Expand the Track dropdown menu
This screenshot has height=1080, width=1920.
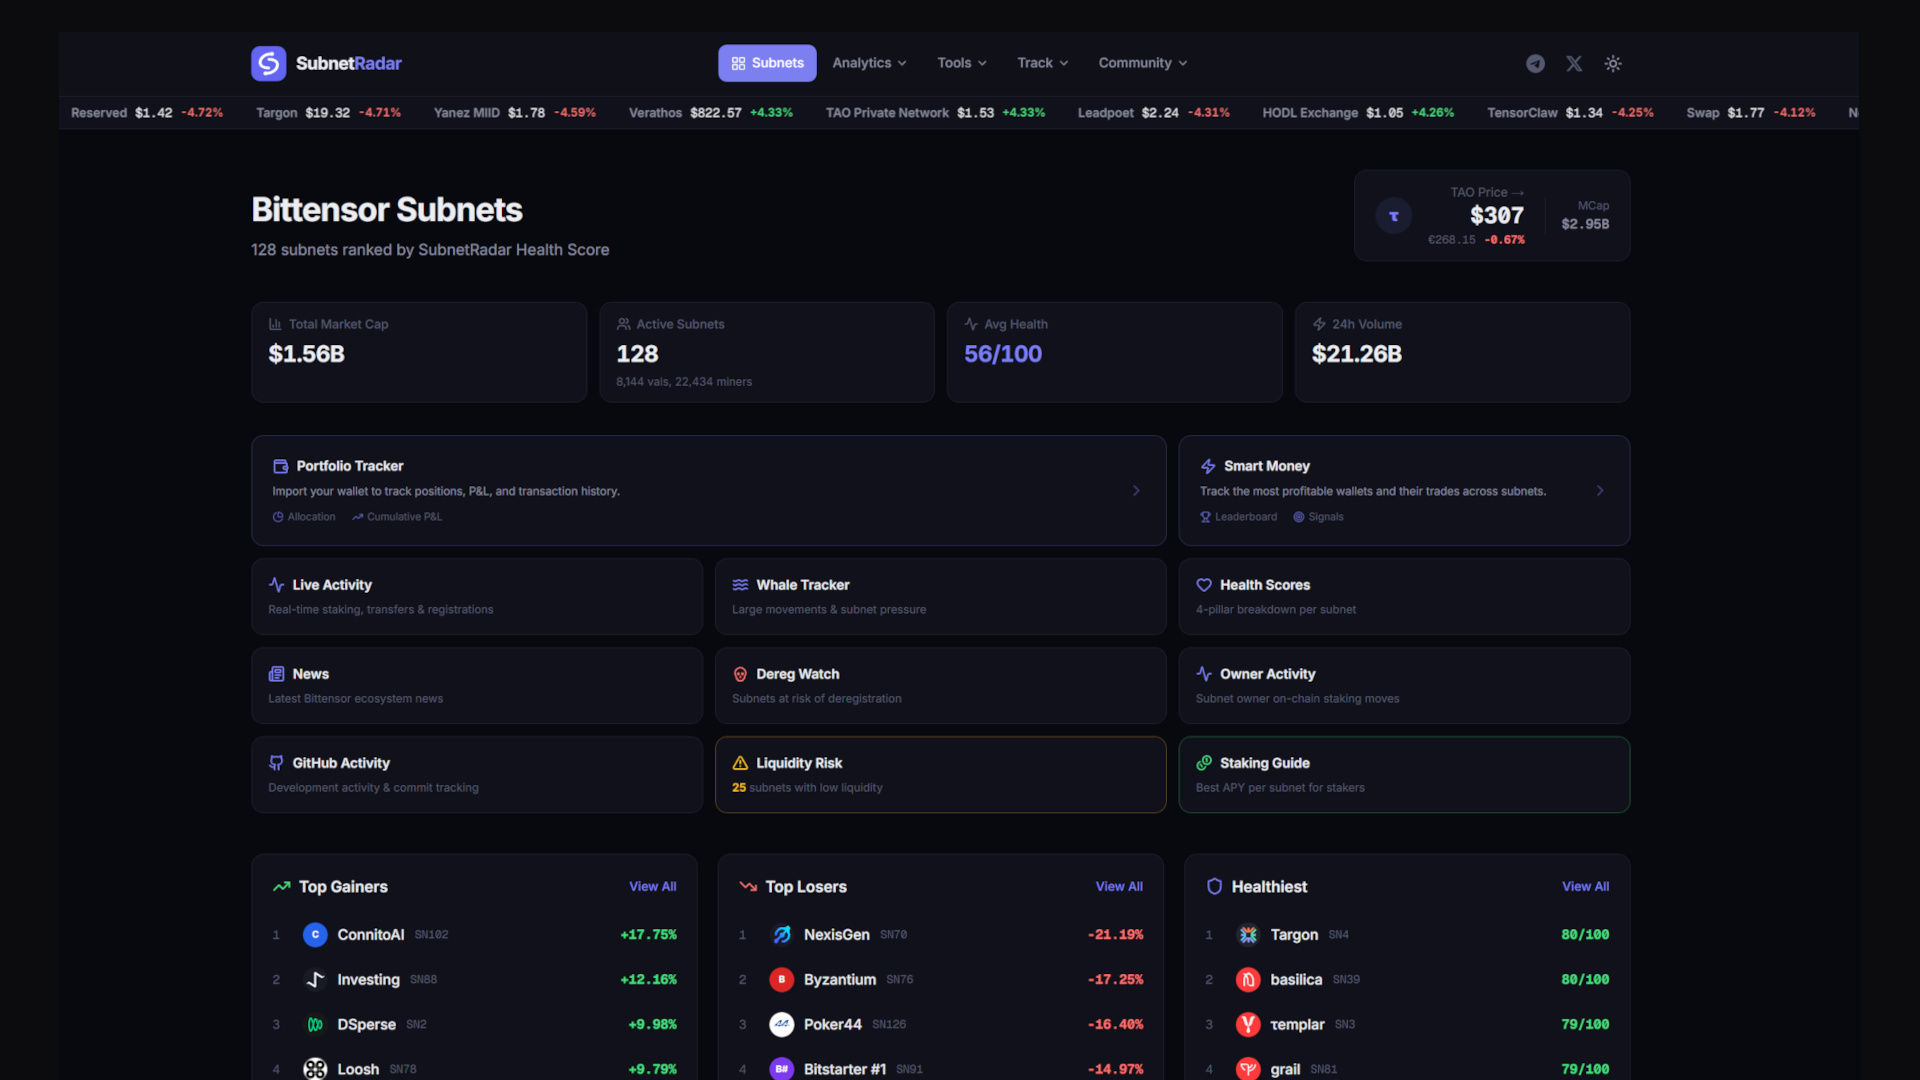click(x=1042, y=63)
